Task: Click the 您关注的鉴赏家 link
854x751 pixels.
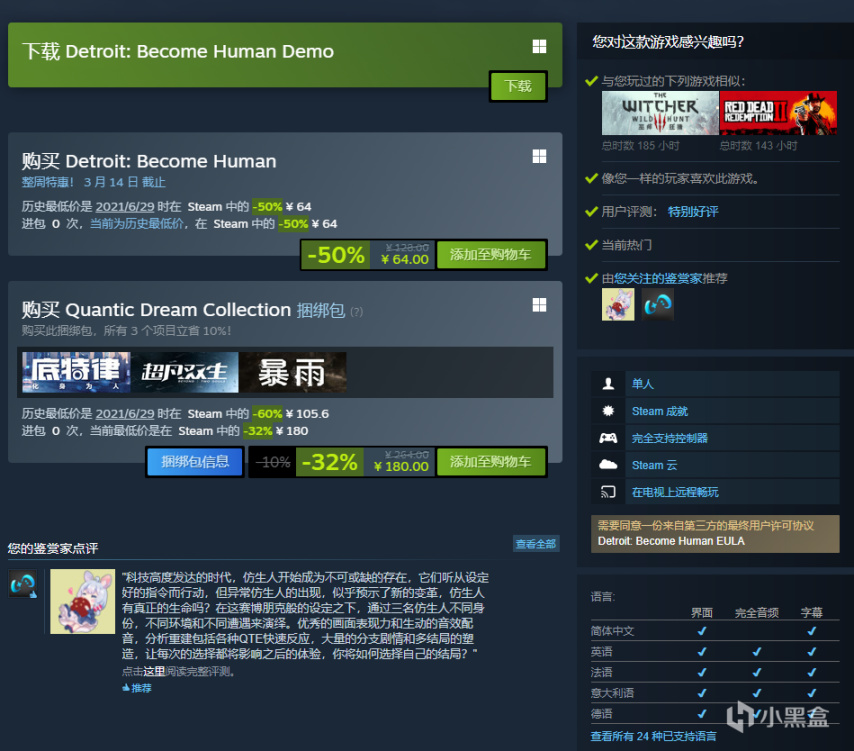Action: point(658,279)
